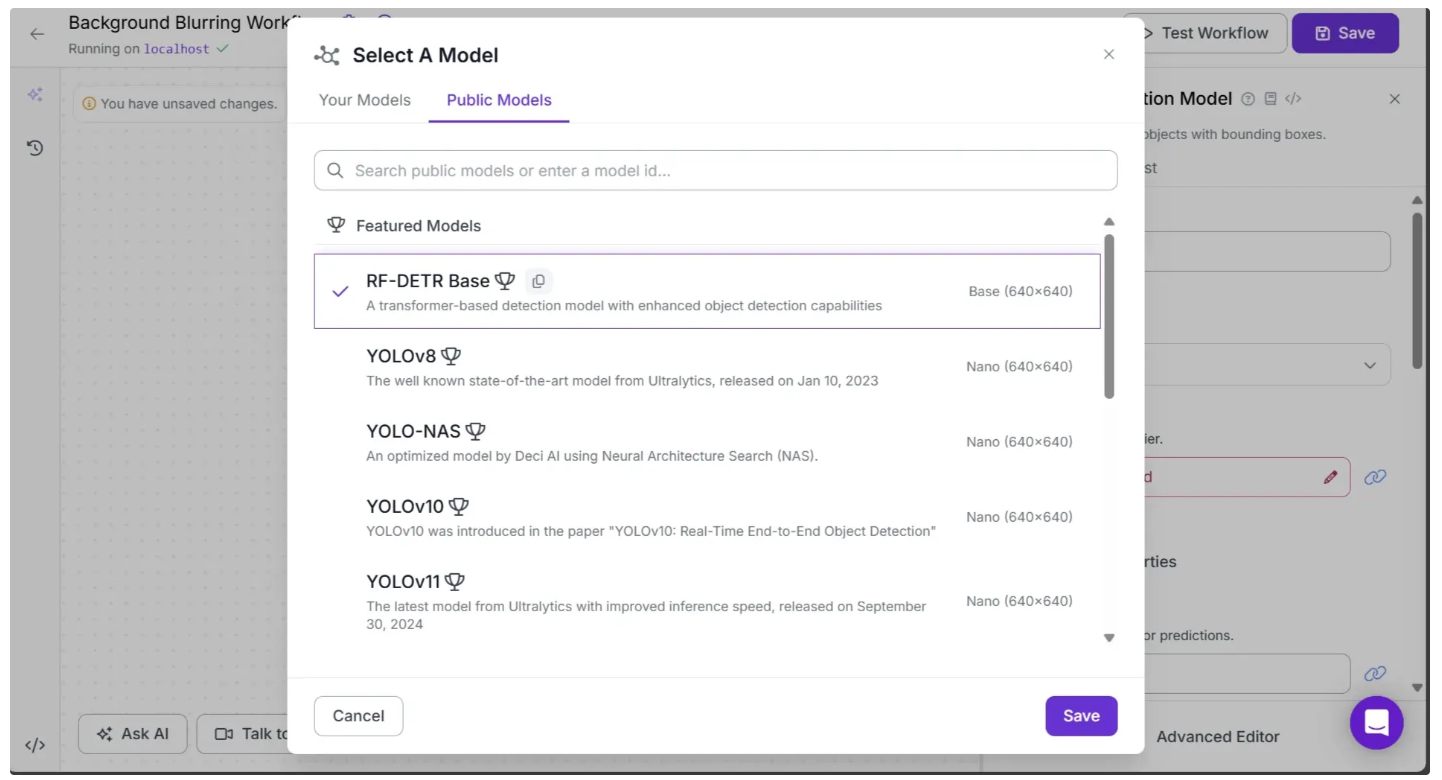Screen dimensions: 1442x780
Task: Open version history in left sidebar
Action: coord(35,148)
